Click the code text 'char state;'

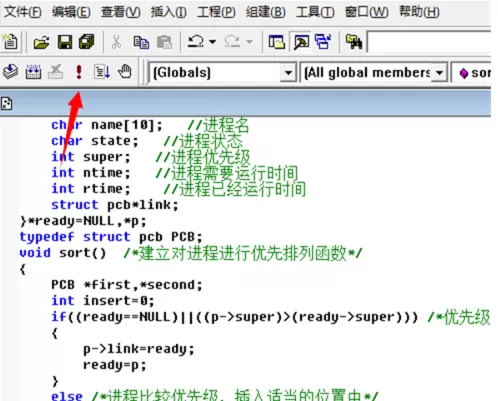(95, 141)
